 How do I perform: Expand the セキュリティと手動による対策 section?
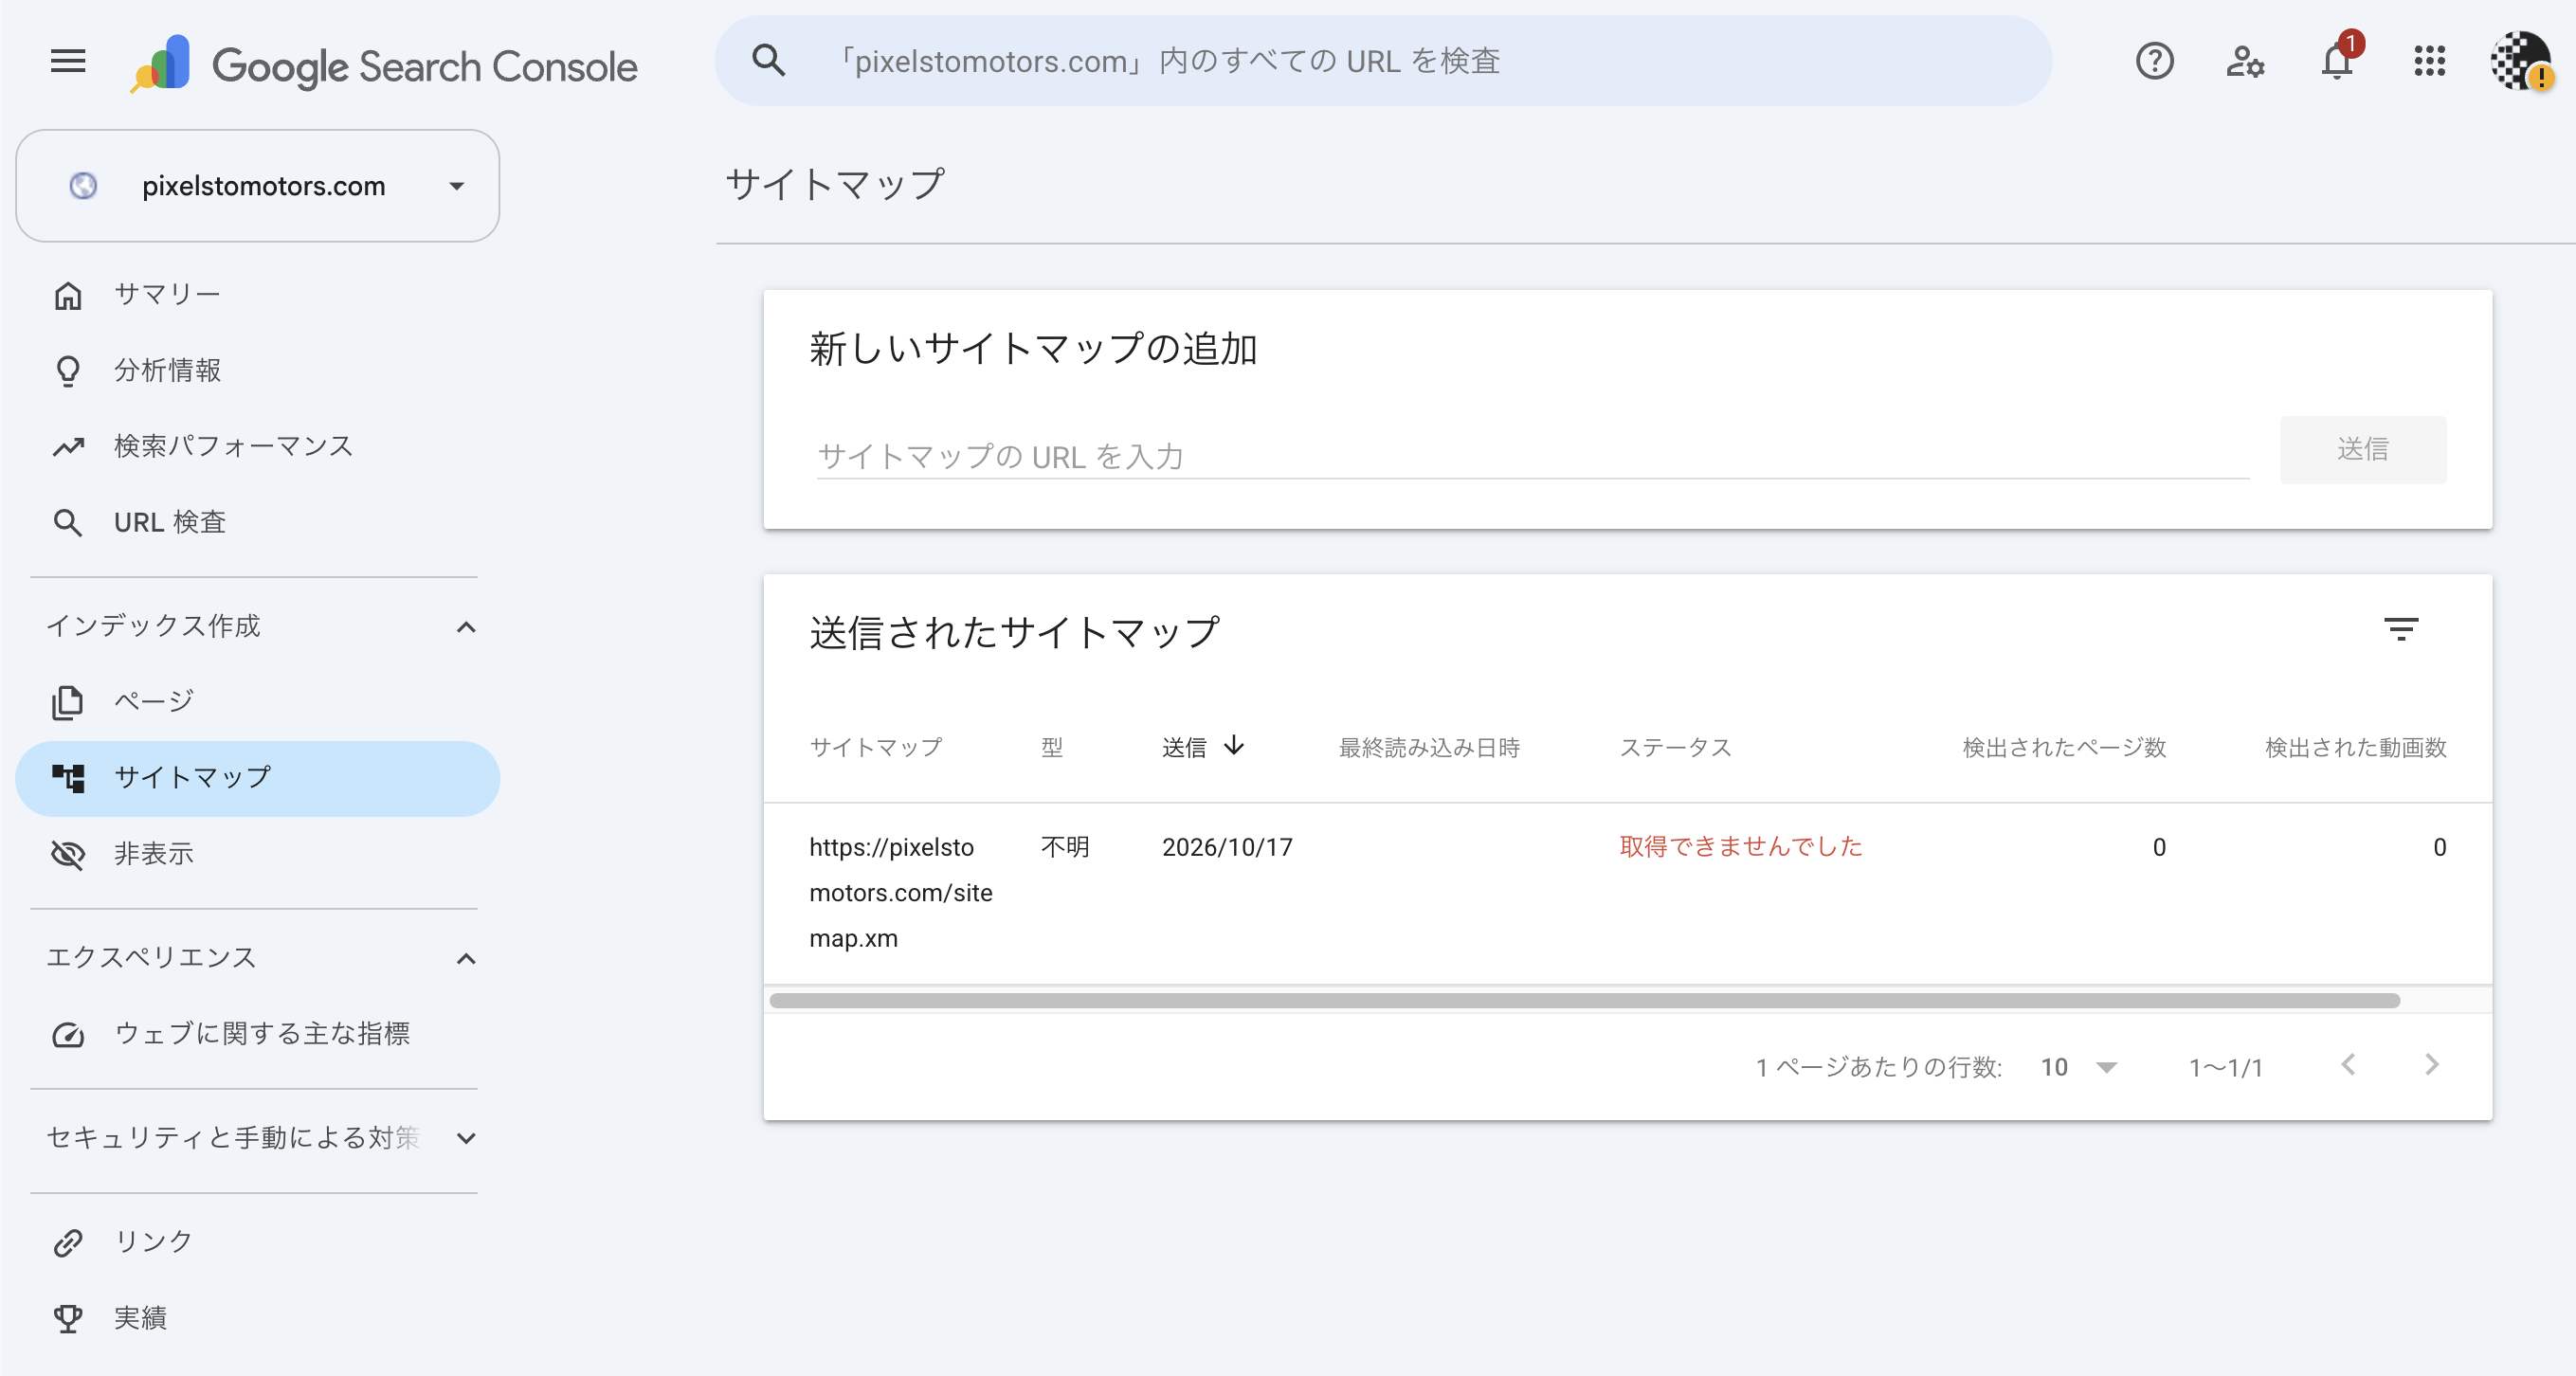[466, 1138]
